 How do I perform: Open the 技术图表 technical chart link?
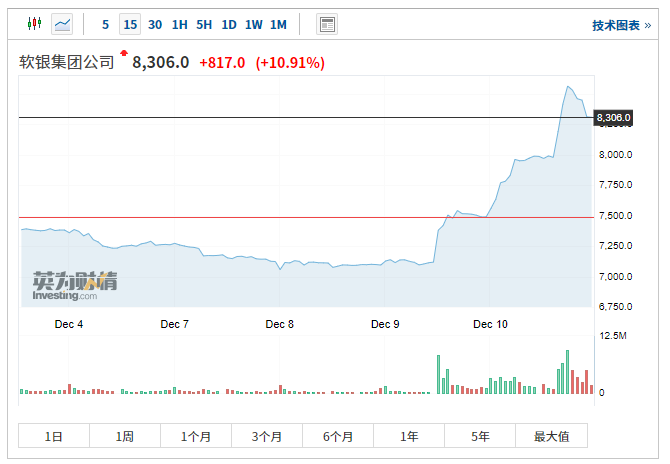621,26
